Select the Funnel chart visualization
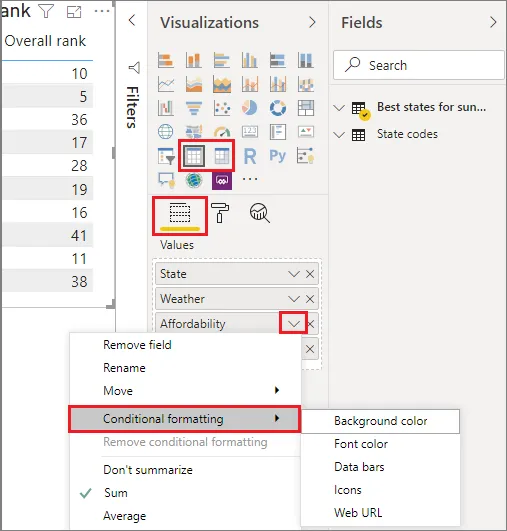 194,108
